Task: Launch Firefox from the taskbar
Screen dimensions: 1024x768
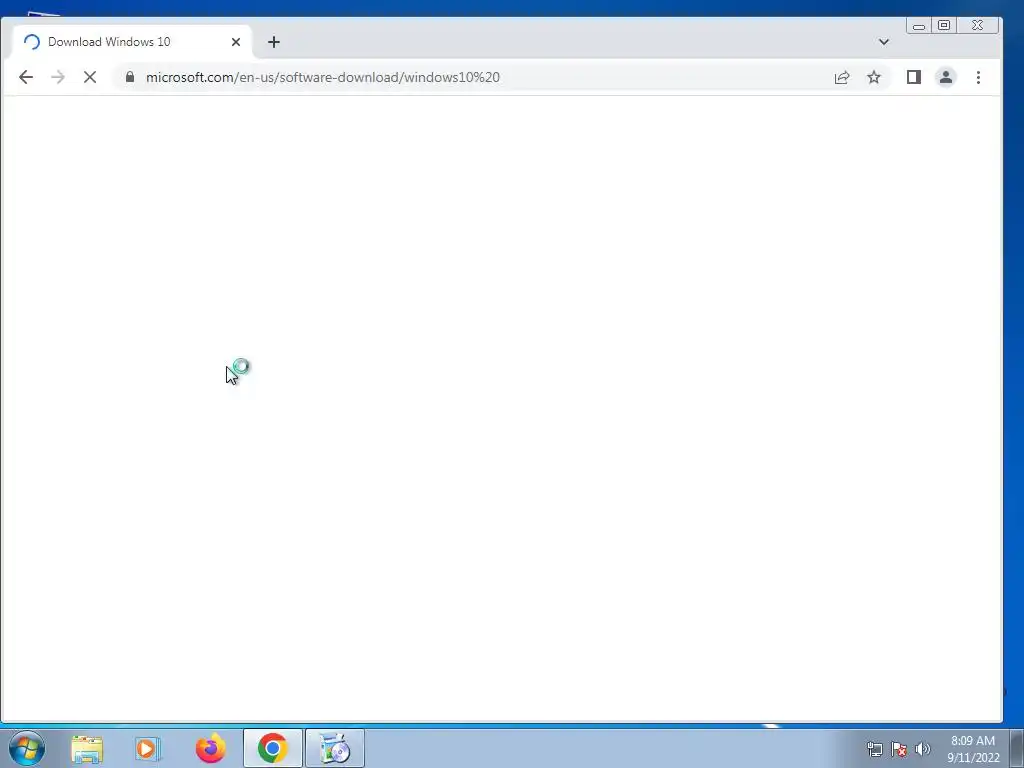Action: pyautogui.click(x=210, y=748)
